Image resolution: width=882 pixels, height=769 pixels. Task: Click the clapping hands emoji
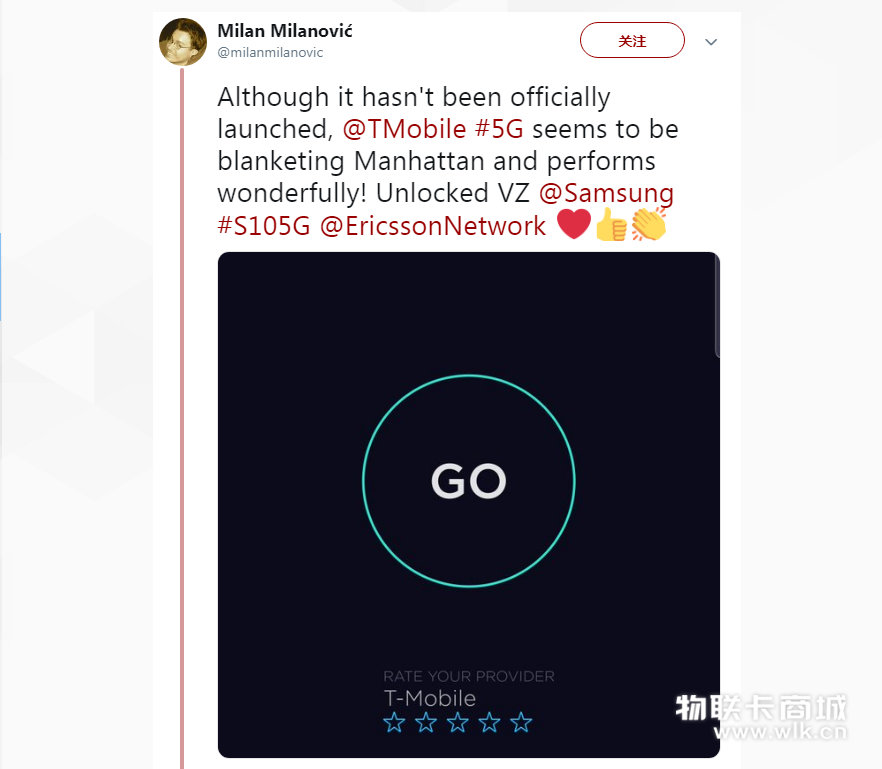click(x=649, y=224)
